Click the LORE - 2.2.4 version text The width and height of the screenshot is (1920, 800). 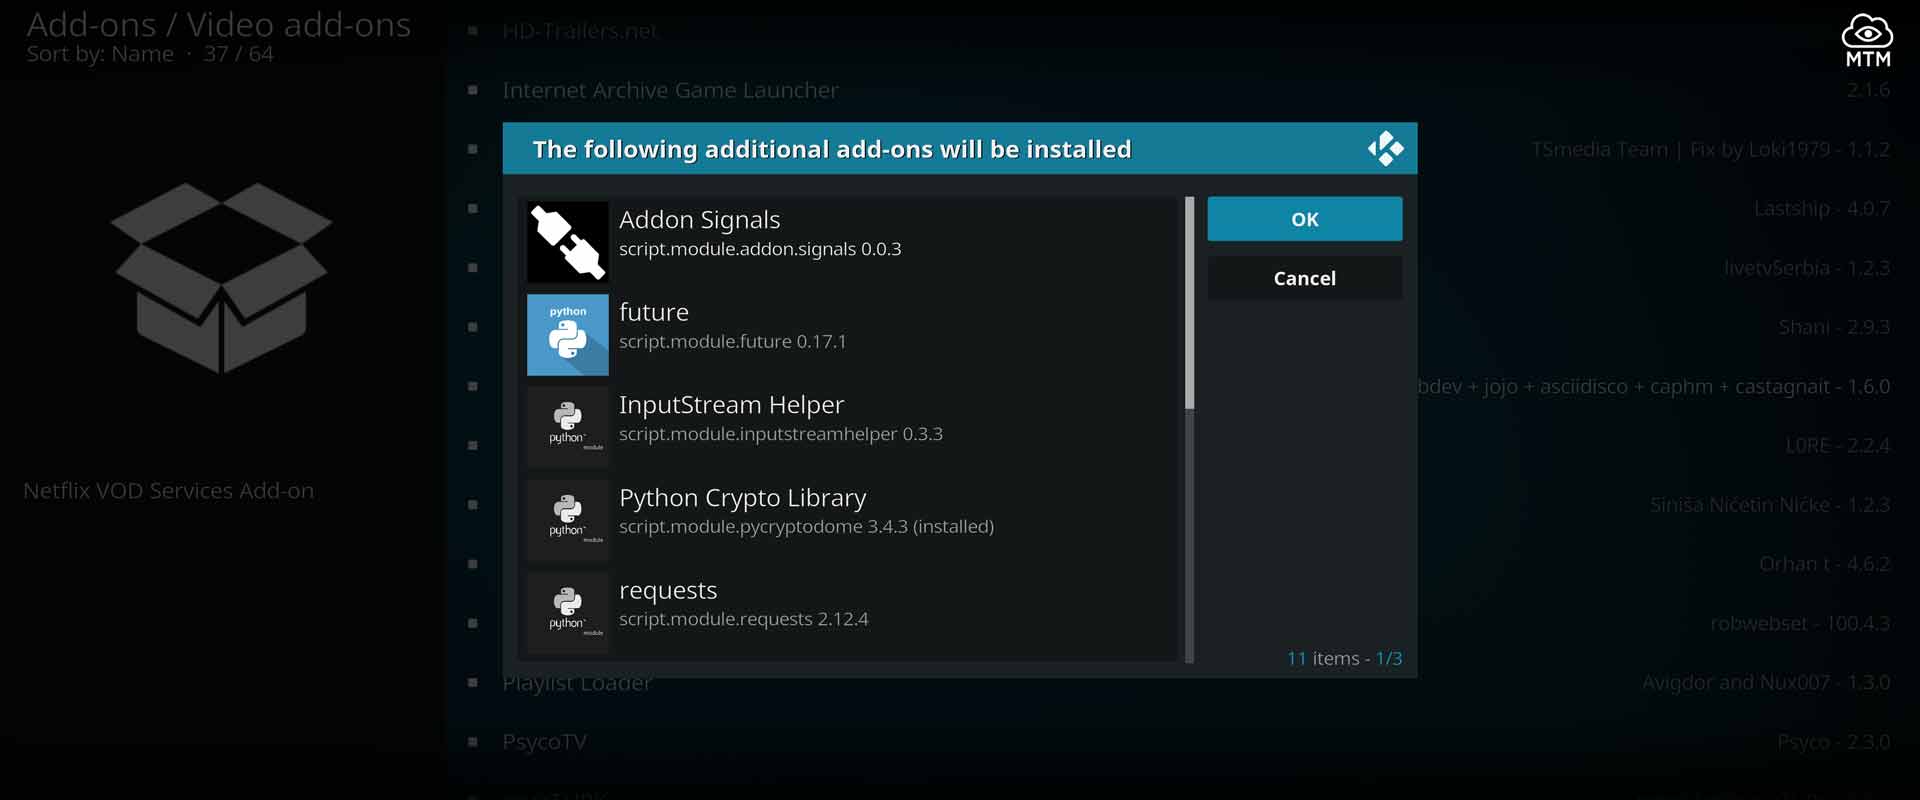pos(1837,446)
